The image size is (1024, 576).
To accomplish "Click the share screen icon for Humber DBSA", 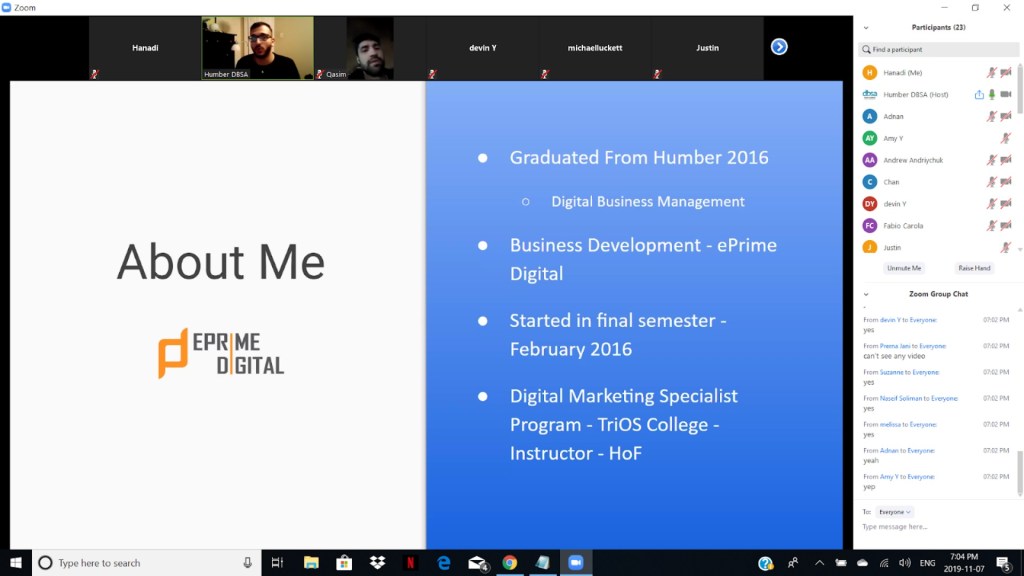I will (979, 95).
